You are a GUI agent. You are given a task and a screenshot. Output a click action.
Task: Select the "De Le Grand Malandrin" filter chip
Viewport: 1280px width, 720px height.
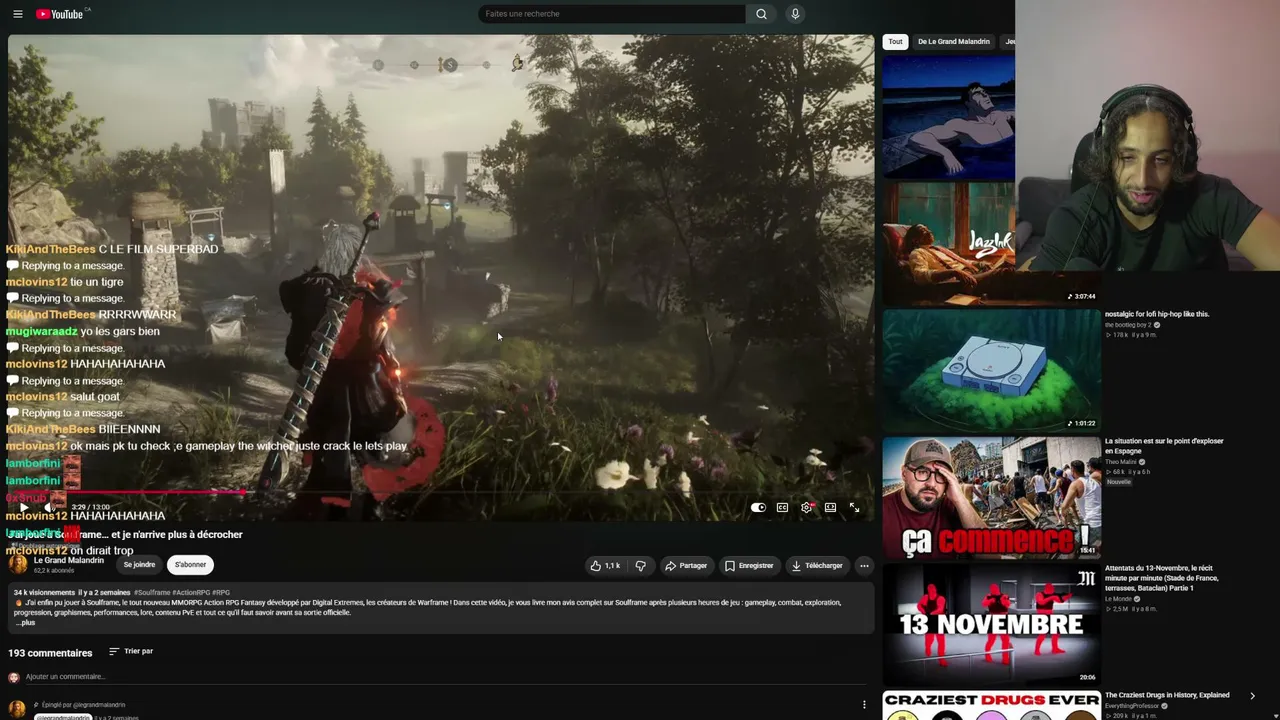pyautogui.click(x=954, y=42)
